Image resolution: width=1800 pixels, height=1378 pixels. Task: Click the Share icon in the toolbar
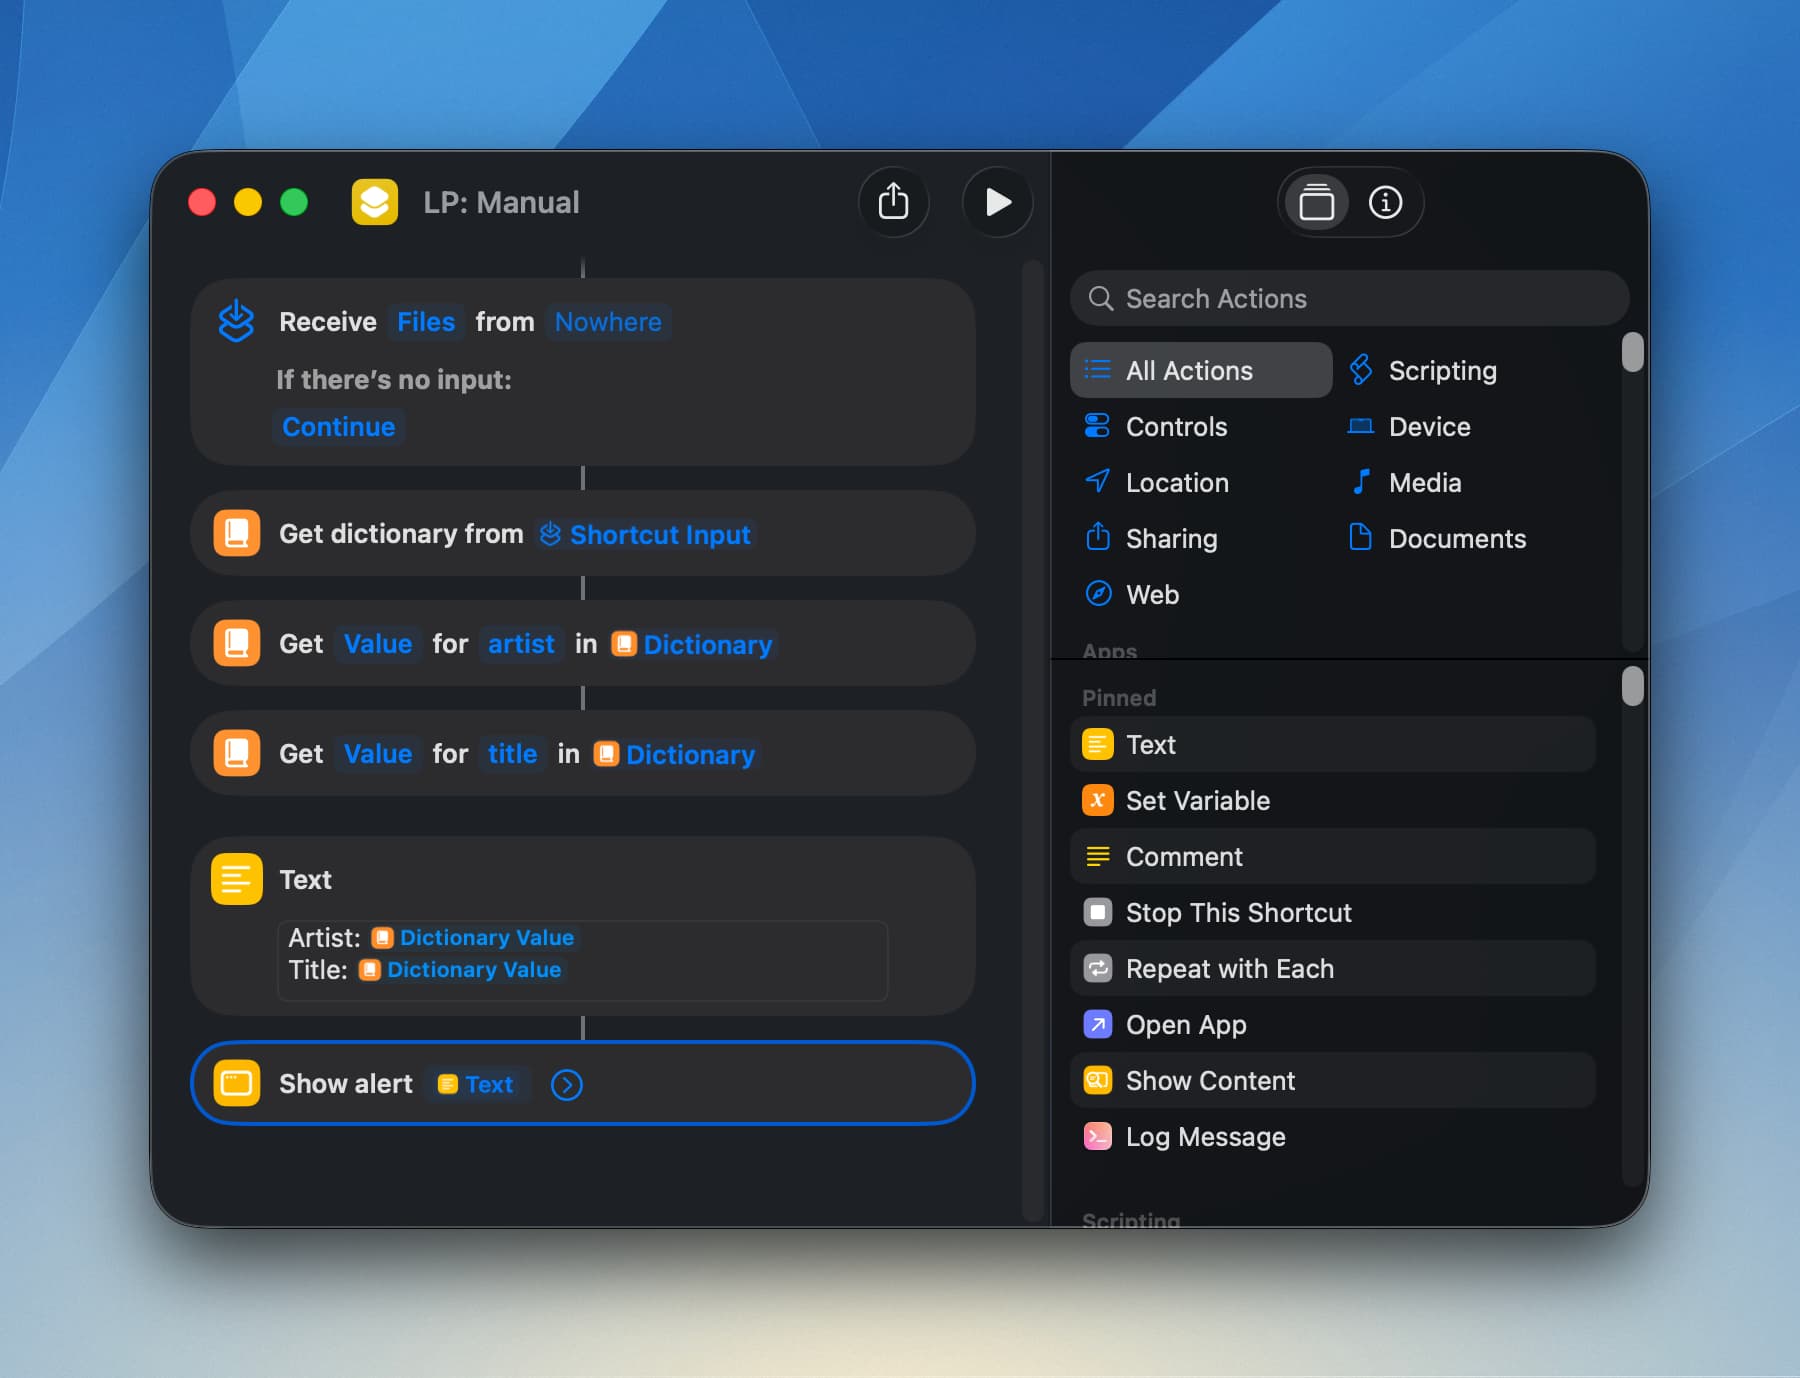893,202
